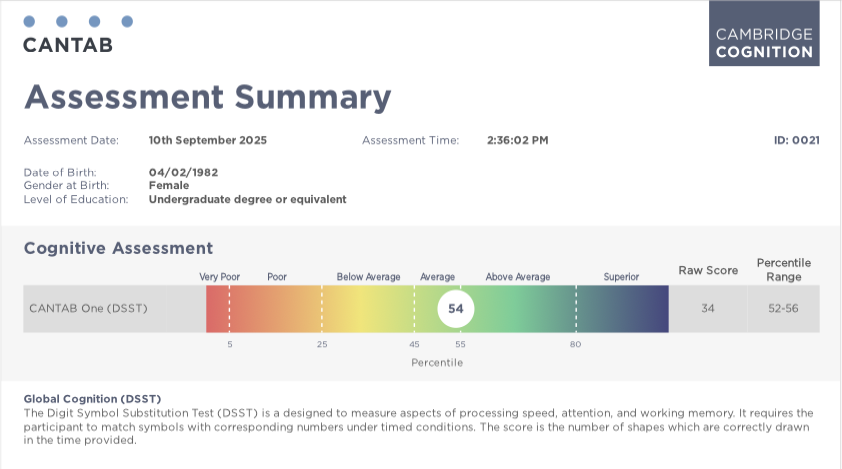Click the CANTAB One (DSST) row label
This screenshot has width=842, height=469.
88,308
